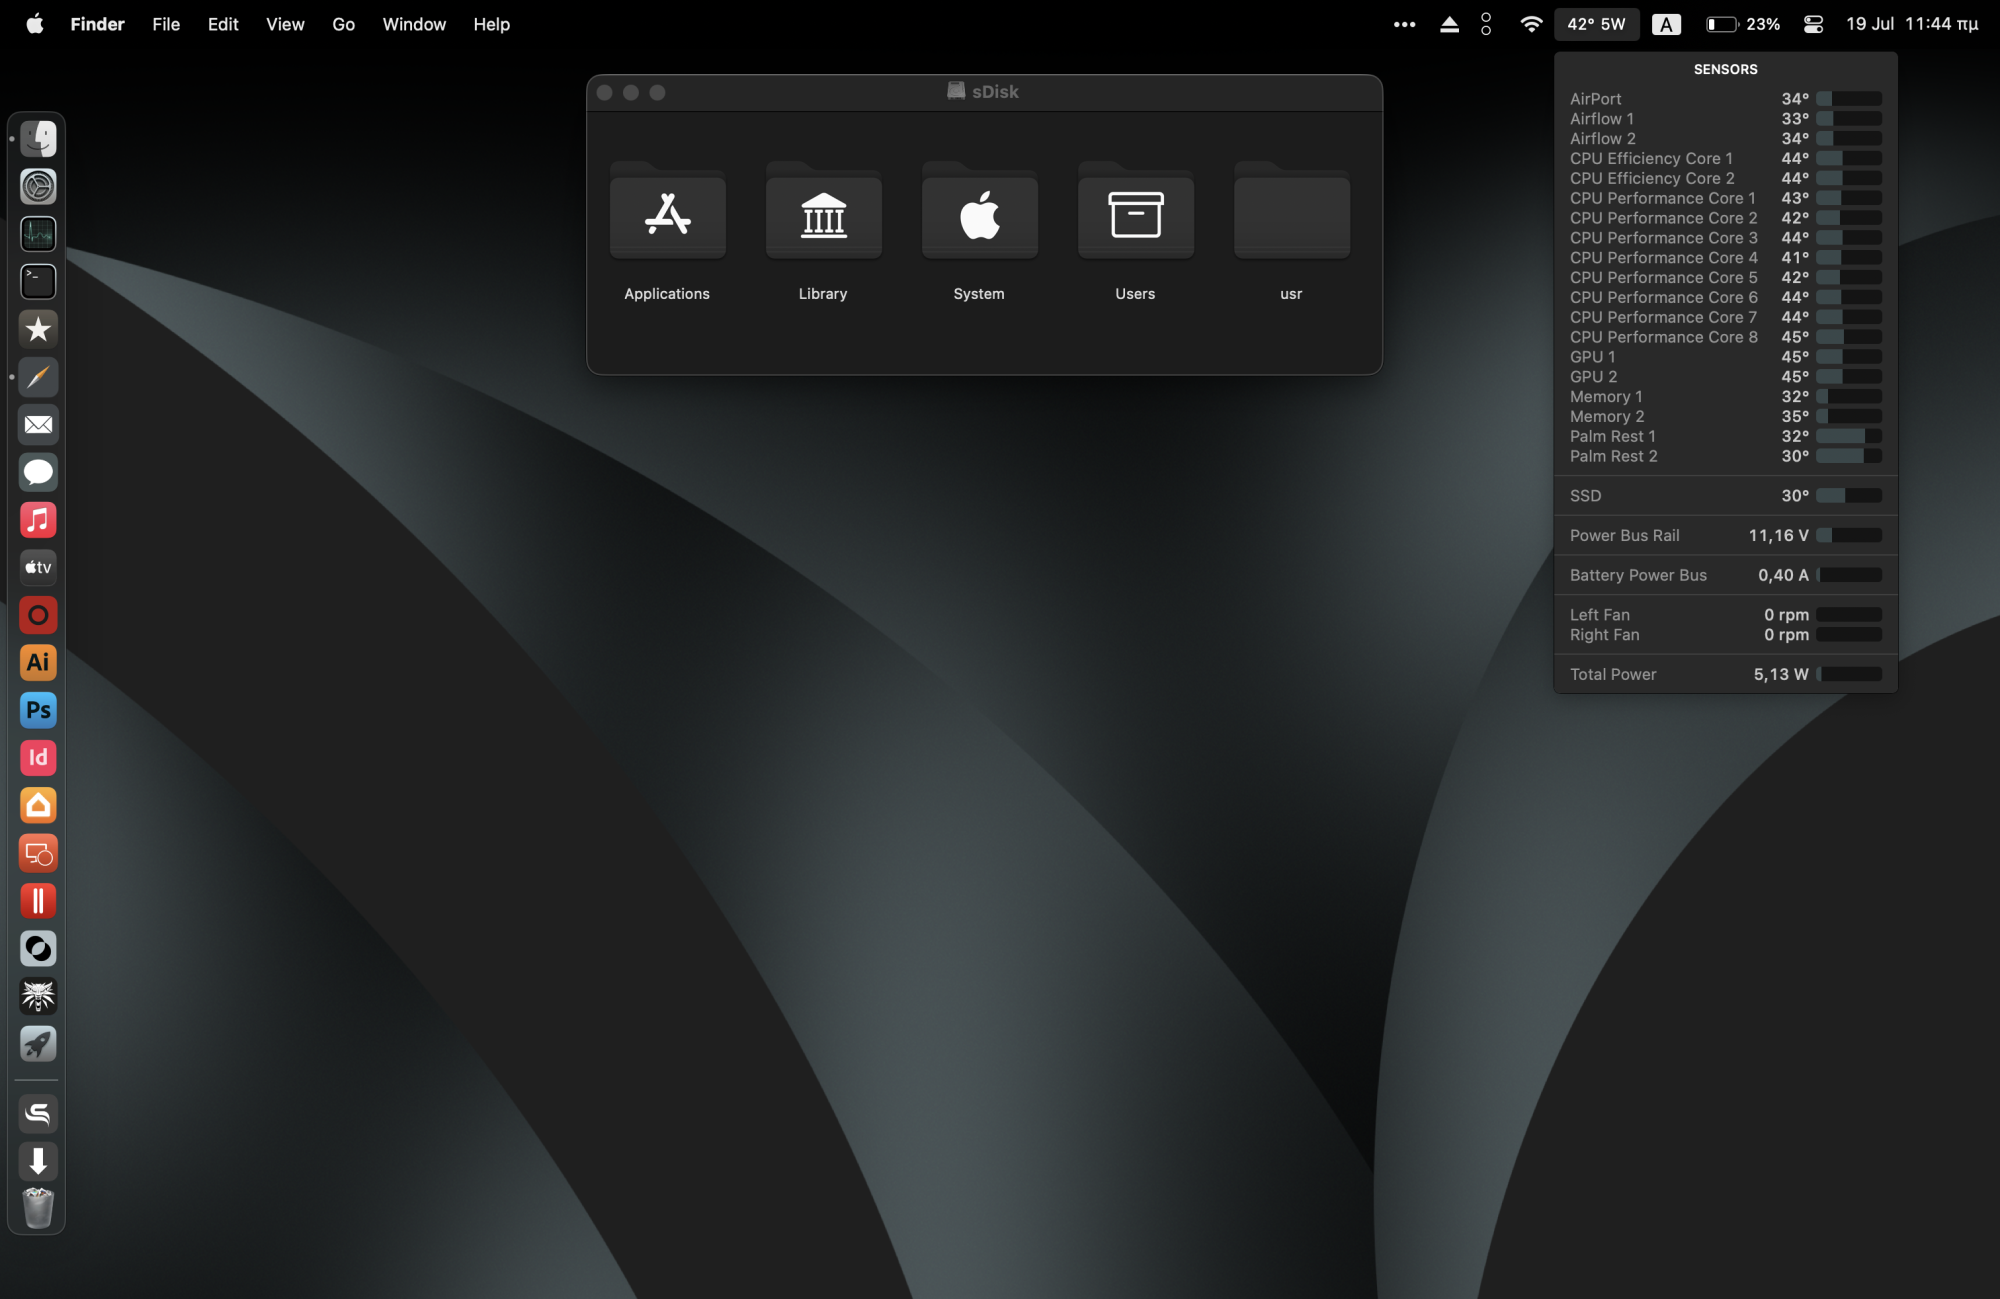
Task: Select the GPU 1 sensor row
Action: [x=1725, y=357]
